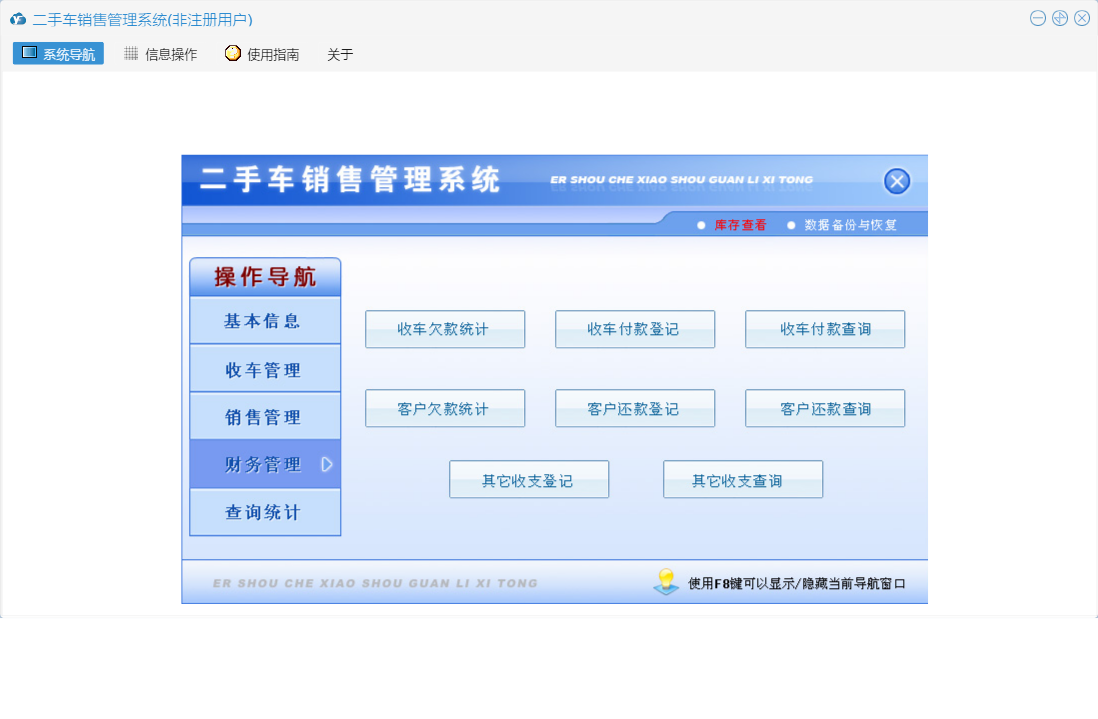Click the arrow beside 财务管理
The height and width of the screenshot is (719, 1098).
point(326,464)
